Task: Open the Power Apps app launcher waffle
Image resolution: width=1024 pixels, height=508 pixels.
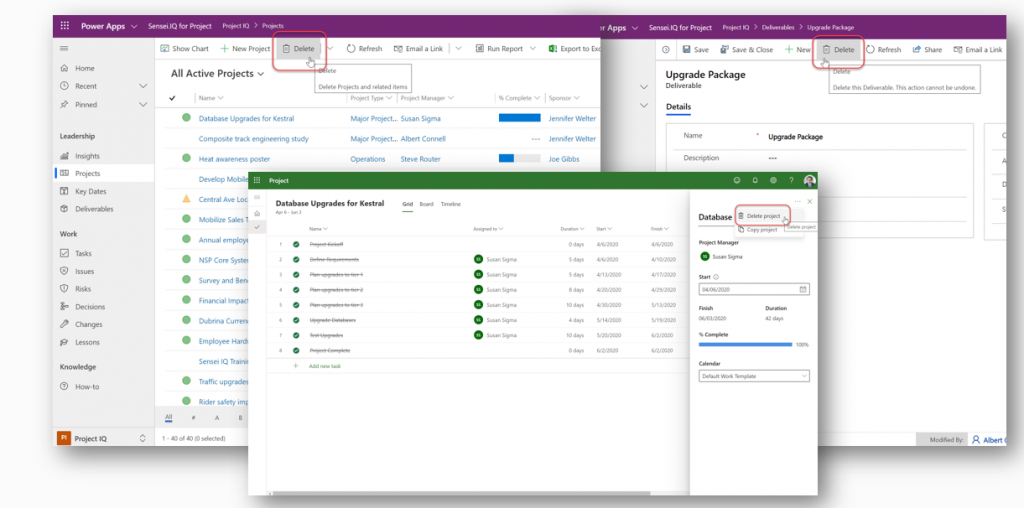Action: [x=65, y=26]
